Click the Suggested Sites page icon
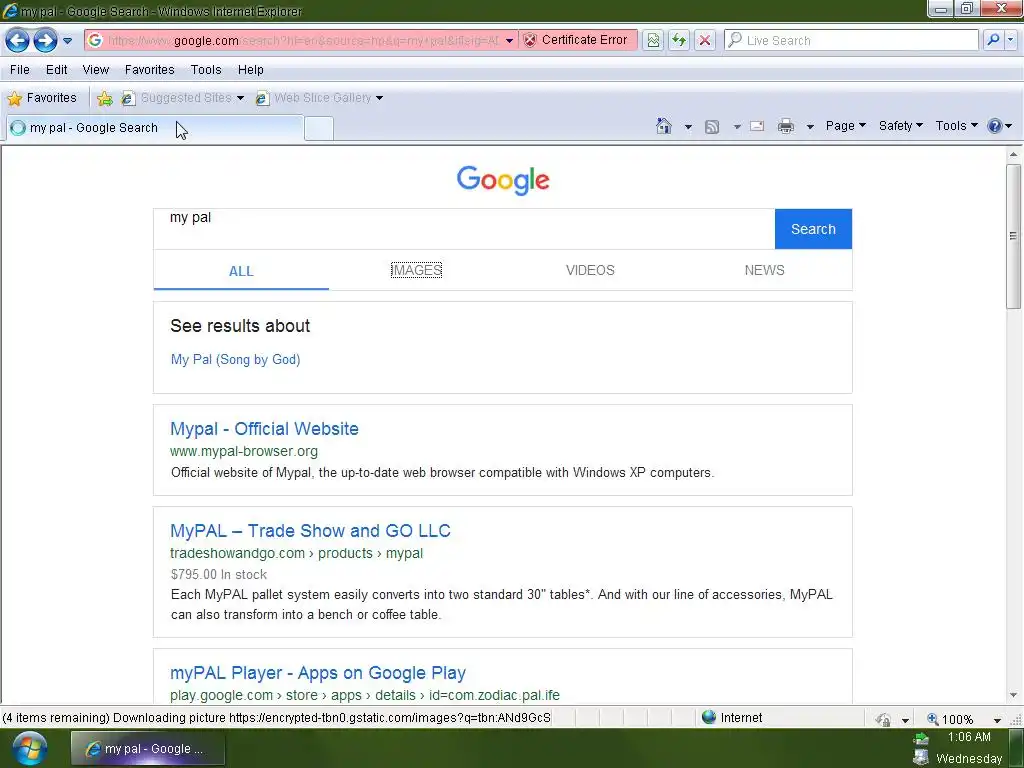This screenshot has width=1024, height=768. pos(128,99)
